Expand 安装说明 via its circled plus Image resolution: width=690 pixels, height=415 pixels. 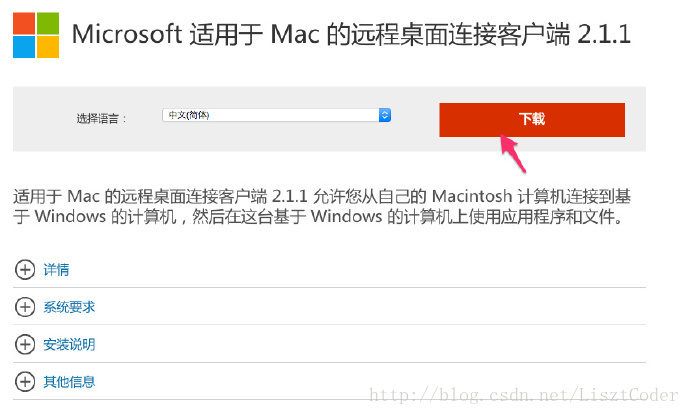point(25,344)
